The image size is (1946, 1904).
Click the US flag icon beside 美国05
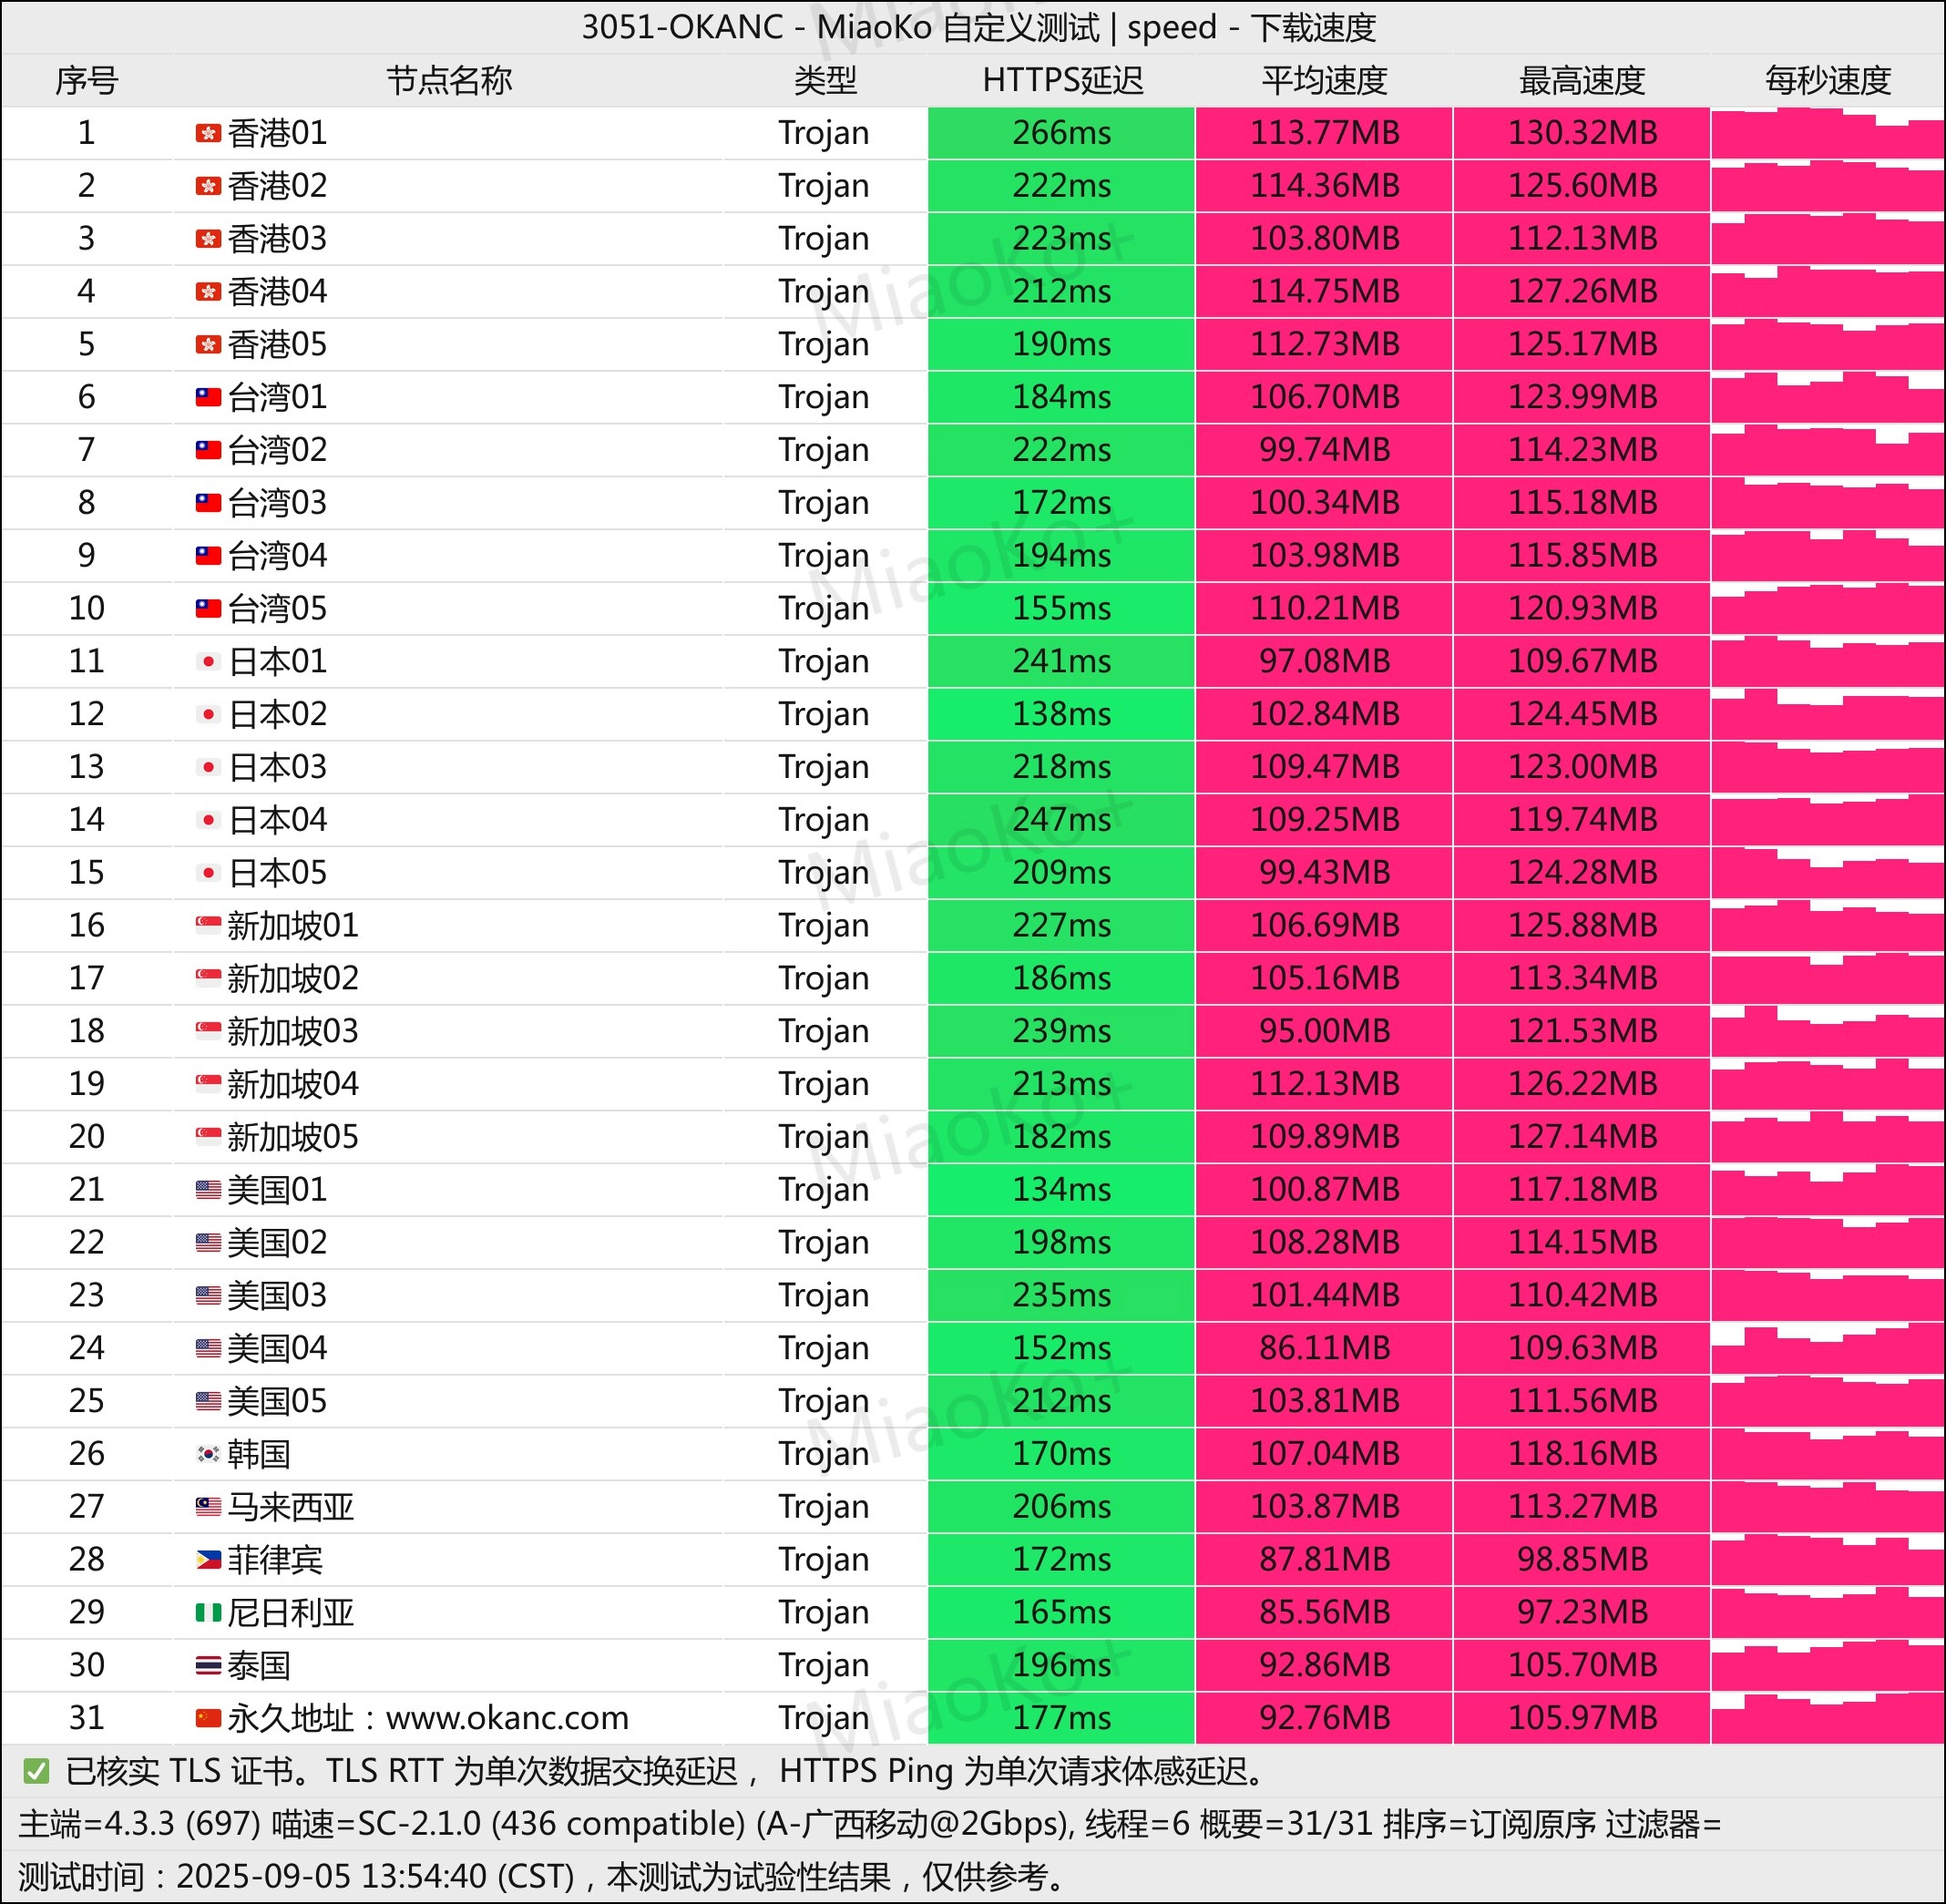[x=208, y=1401]
